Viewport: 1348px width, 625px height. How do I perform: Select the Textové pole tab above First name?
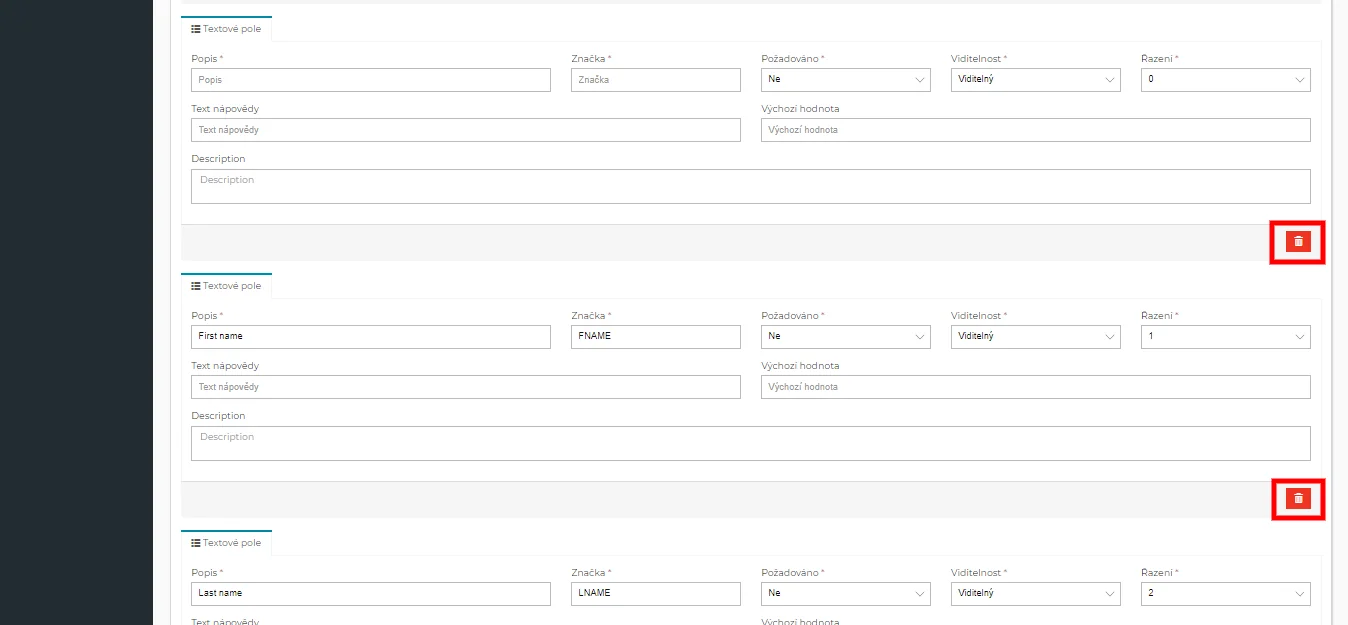226,286
